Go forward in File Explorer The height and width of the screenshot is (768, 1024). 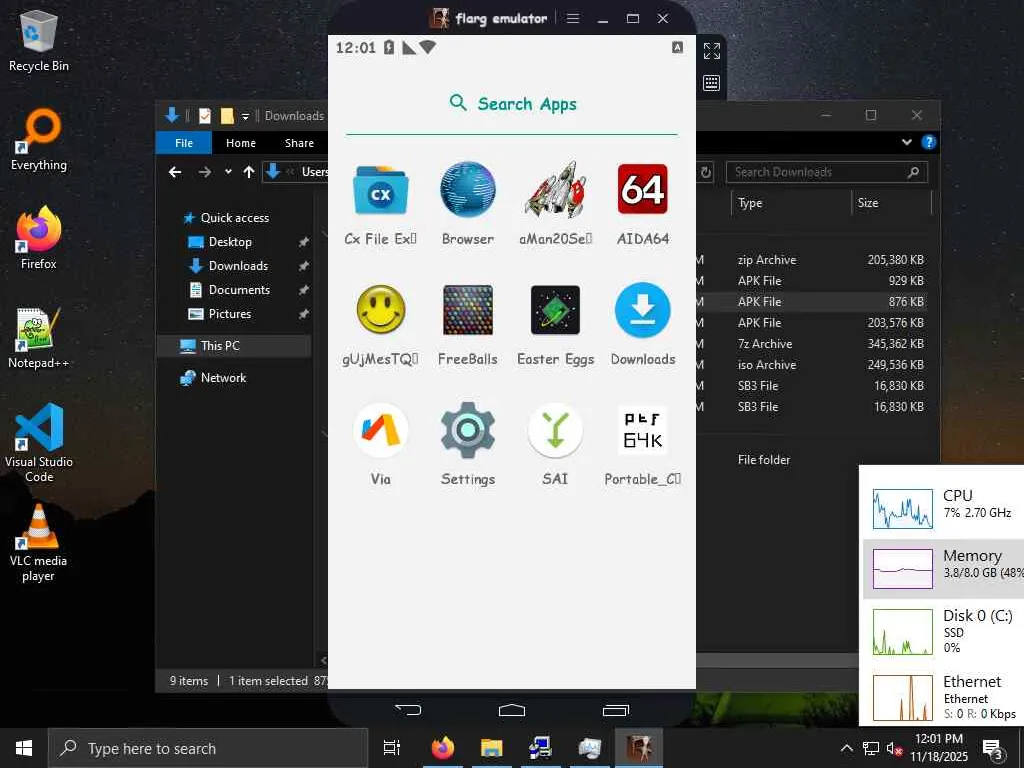[x=205, y=172]
